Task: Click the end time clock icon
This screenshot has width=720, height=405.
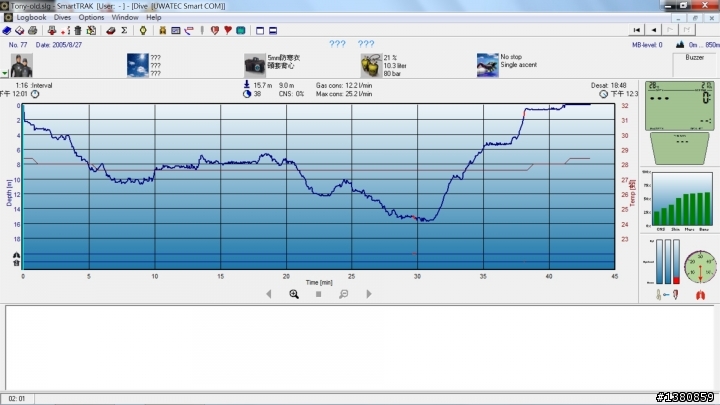Action: coord(603,94)
